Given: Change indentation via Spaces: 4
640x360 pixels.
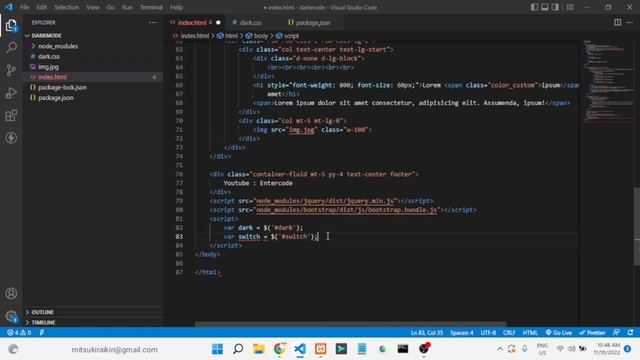Looking at the screenshot, I should tap(462, 333).
